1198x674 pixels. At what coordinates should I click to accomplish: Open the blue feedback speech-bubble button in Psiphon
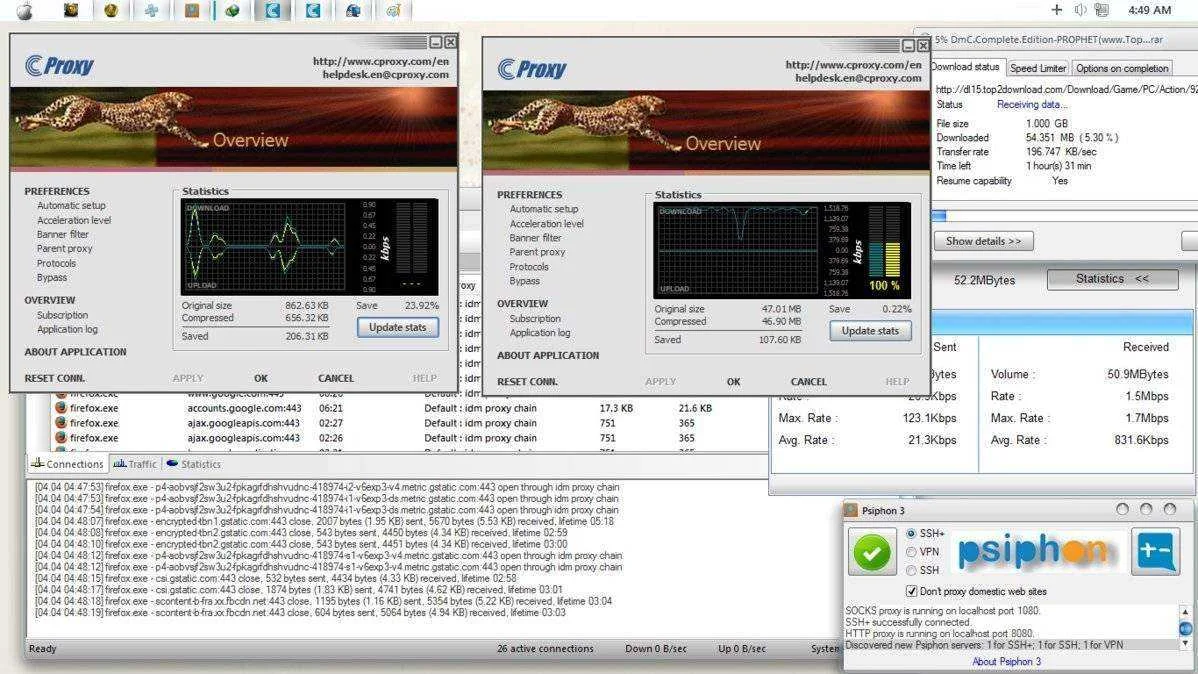(x=1155, y=551)
